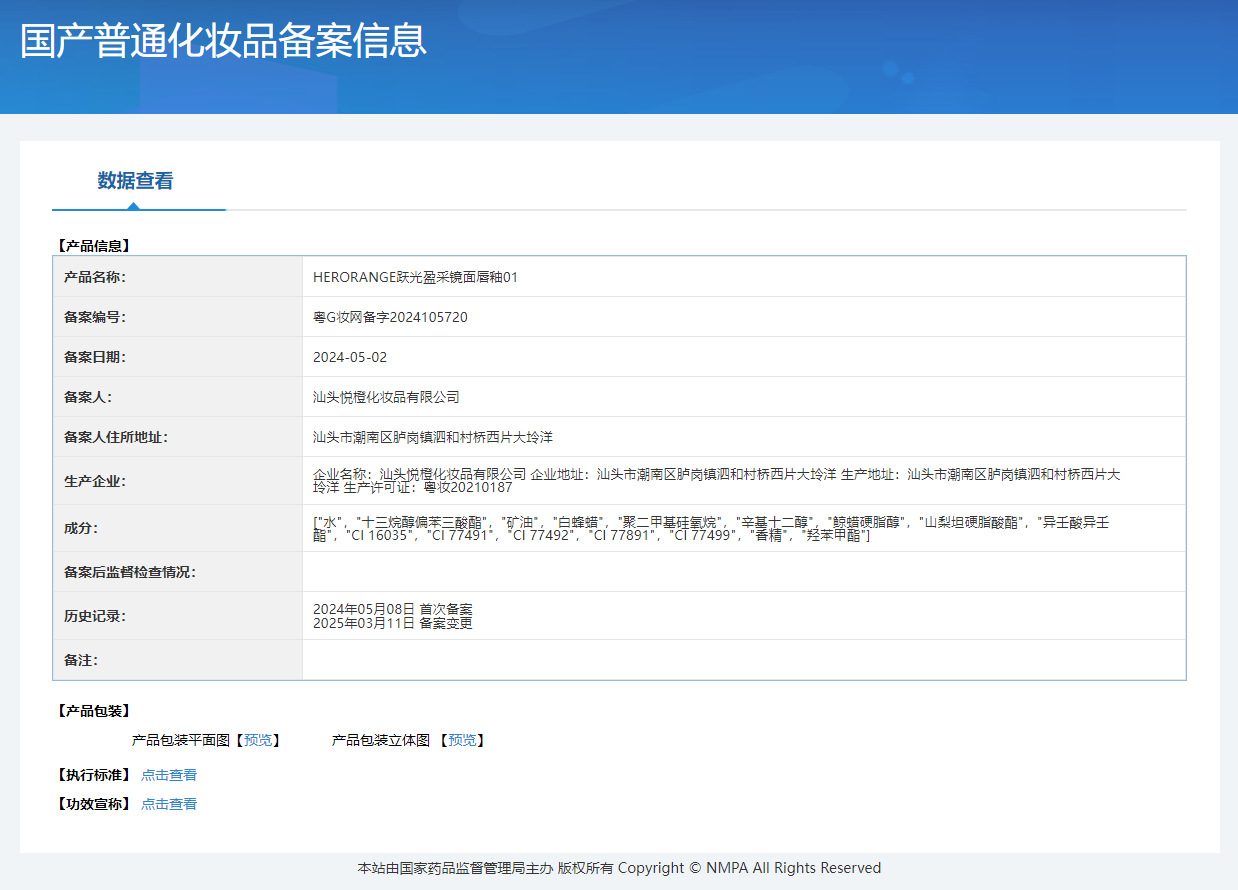Click the empty 备案后监督检查情况 value cell
The height and width of the screenshot is (890, 1238).
(743, 572)
